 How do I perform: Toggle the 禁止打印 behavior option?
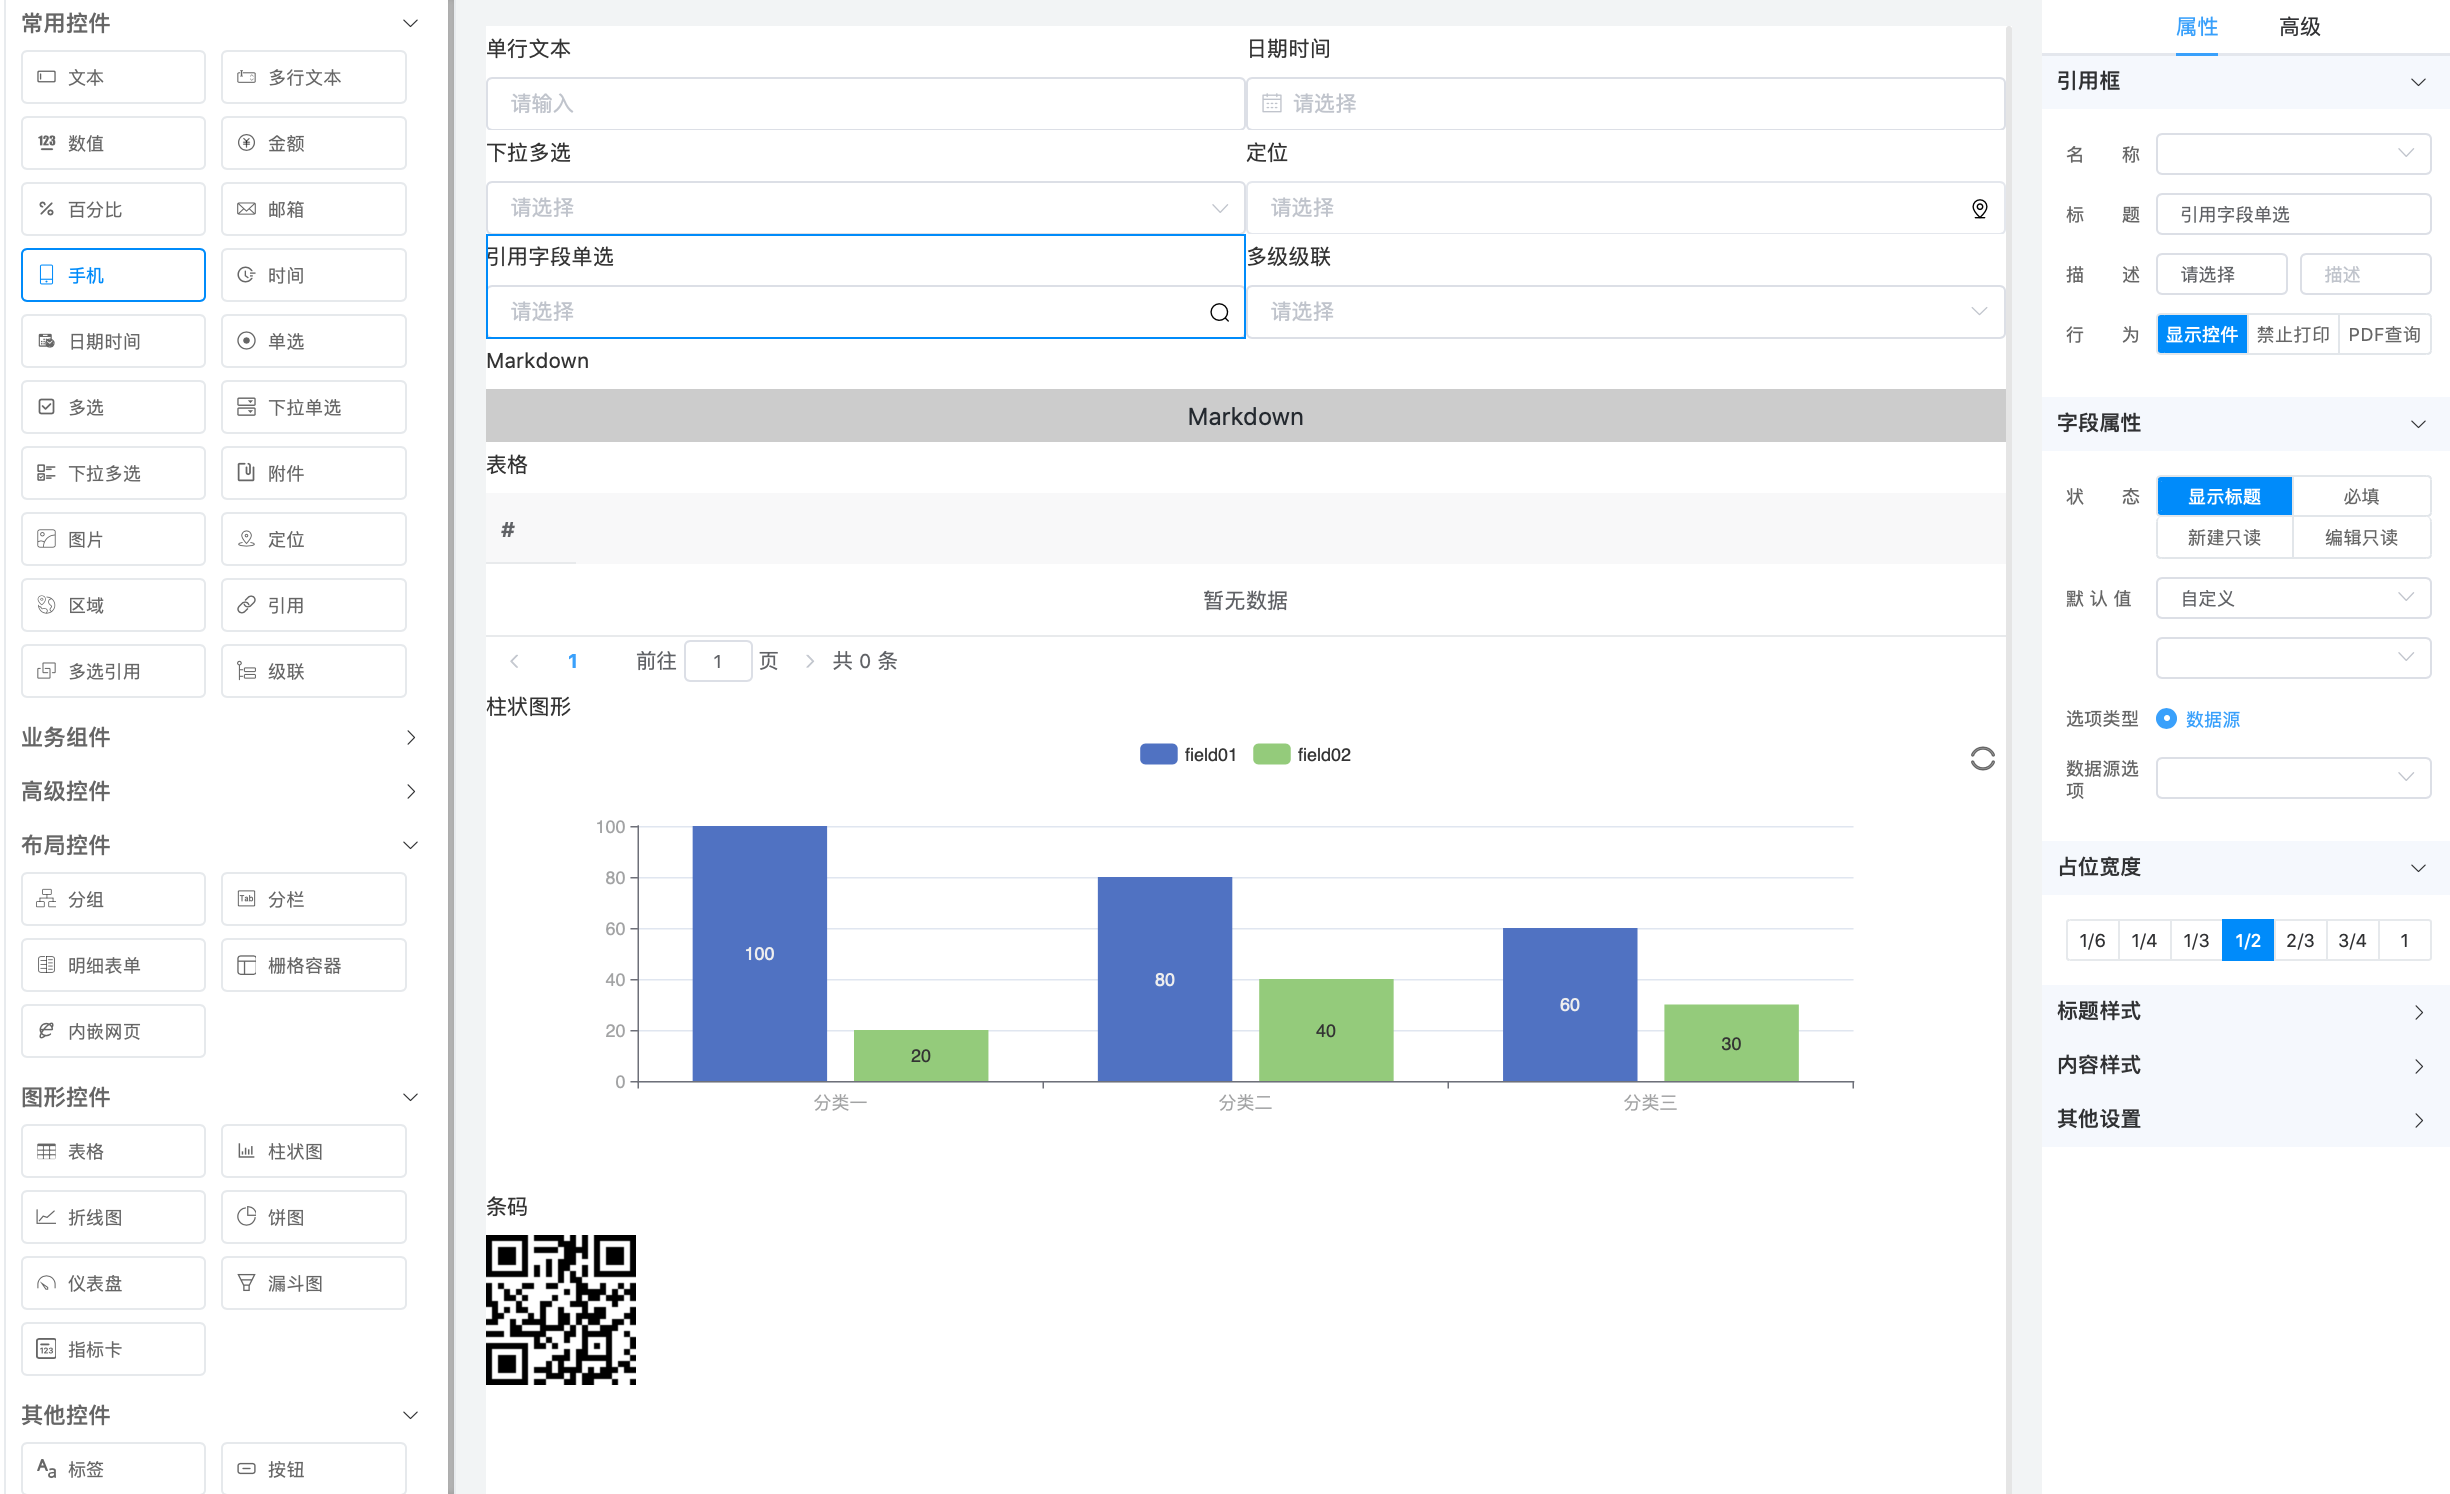point(2292,334)
